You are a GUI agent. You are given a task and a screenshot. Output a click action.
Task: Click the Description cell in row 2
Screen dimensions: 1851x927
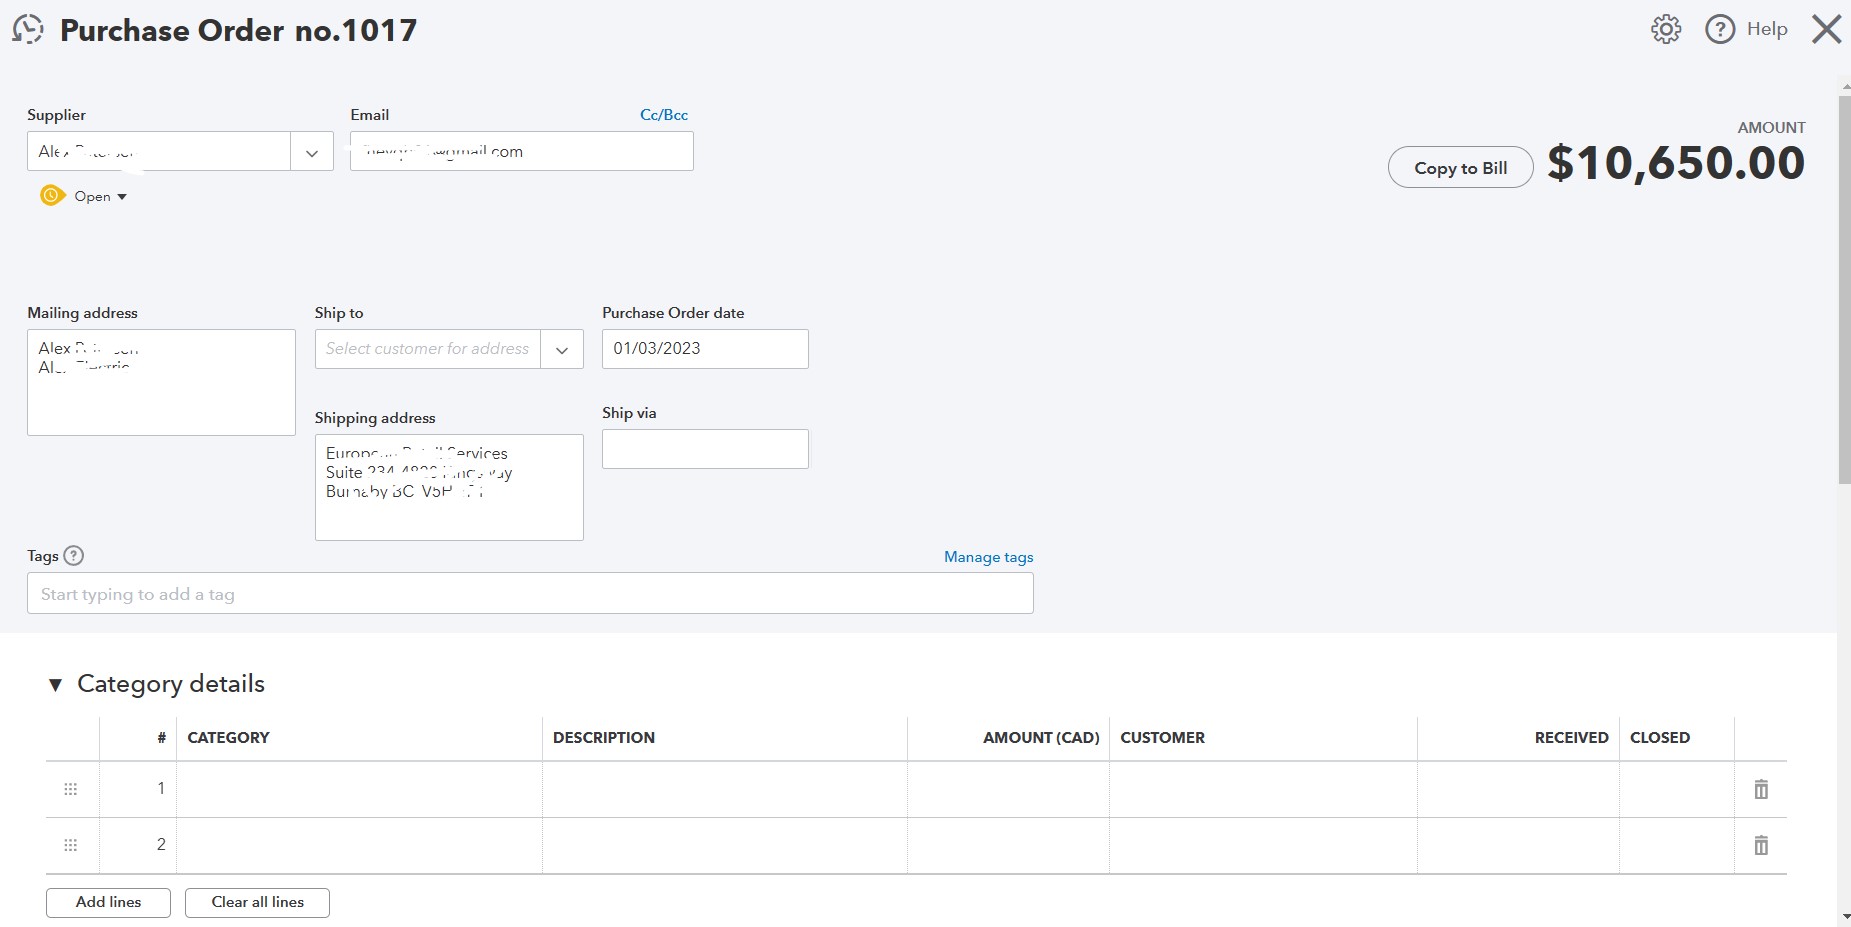pos(724,845)
